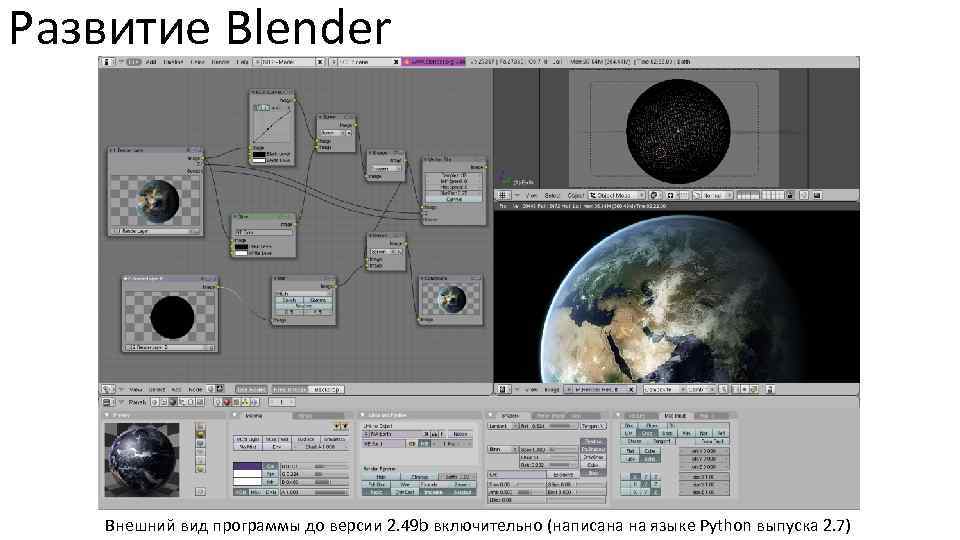Screen dimensions: 960x540
Task: Click the lock icon in image editor header
Action: click(x=770, y=389)
